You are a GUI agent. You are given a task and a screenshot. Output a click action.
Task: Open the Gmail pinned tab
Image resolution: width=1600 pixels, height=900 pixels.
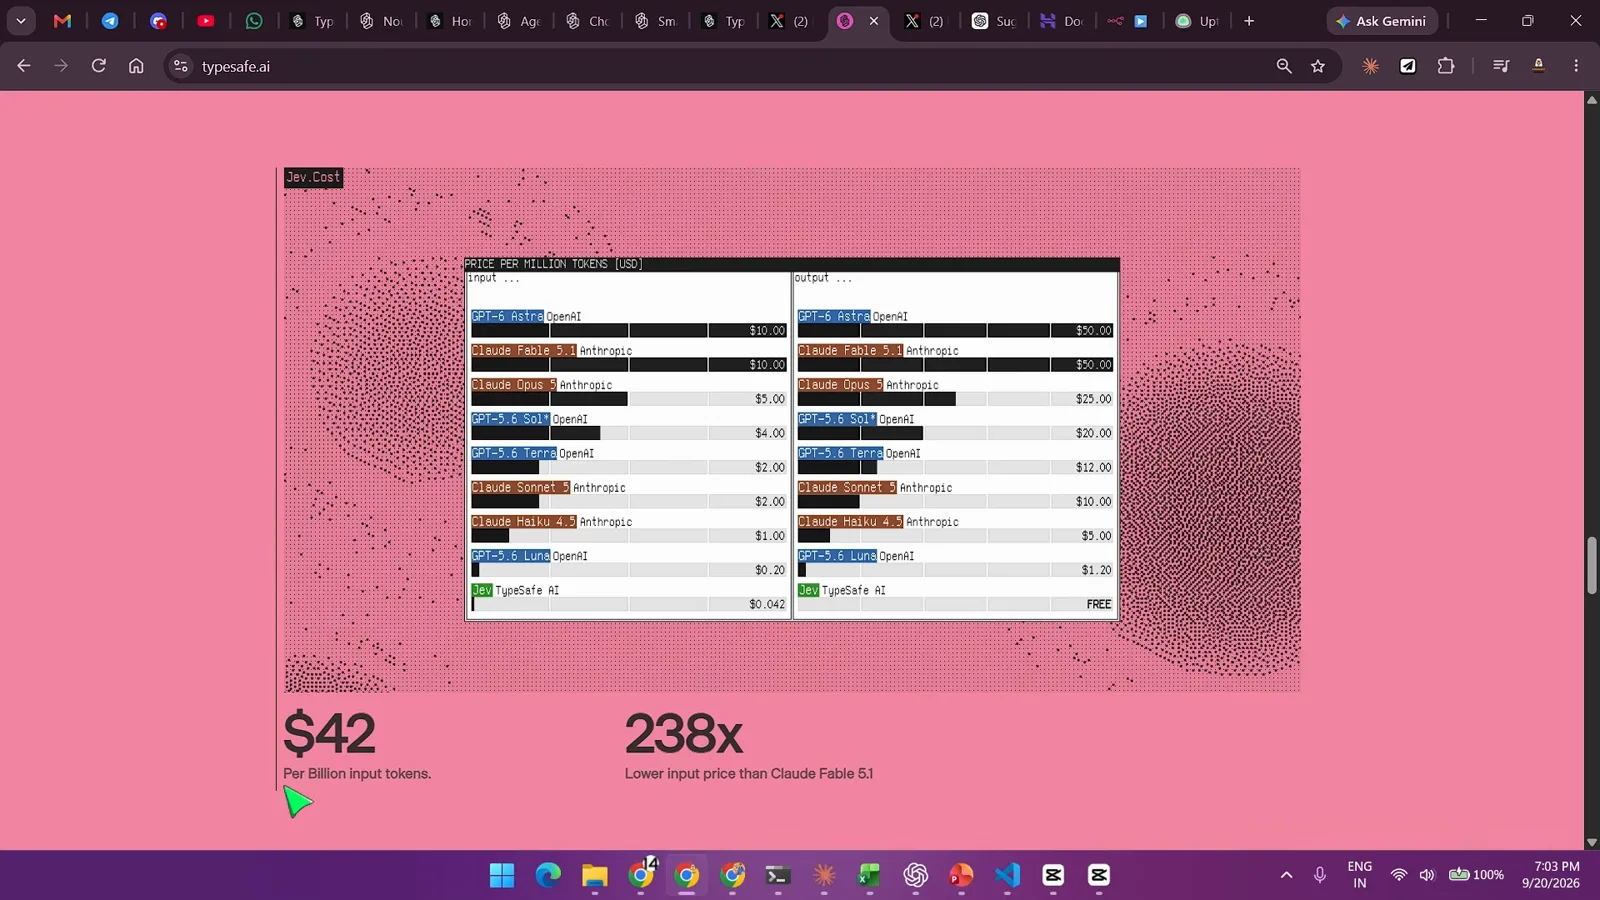pos(62,21)
